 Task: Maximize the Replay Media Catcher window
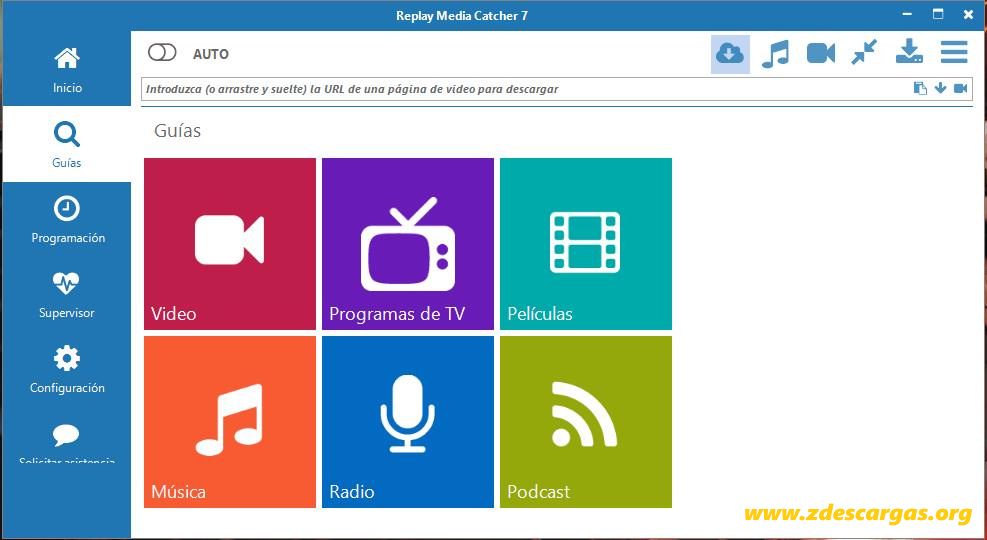coord(938,14)
